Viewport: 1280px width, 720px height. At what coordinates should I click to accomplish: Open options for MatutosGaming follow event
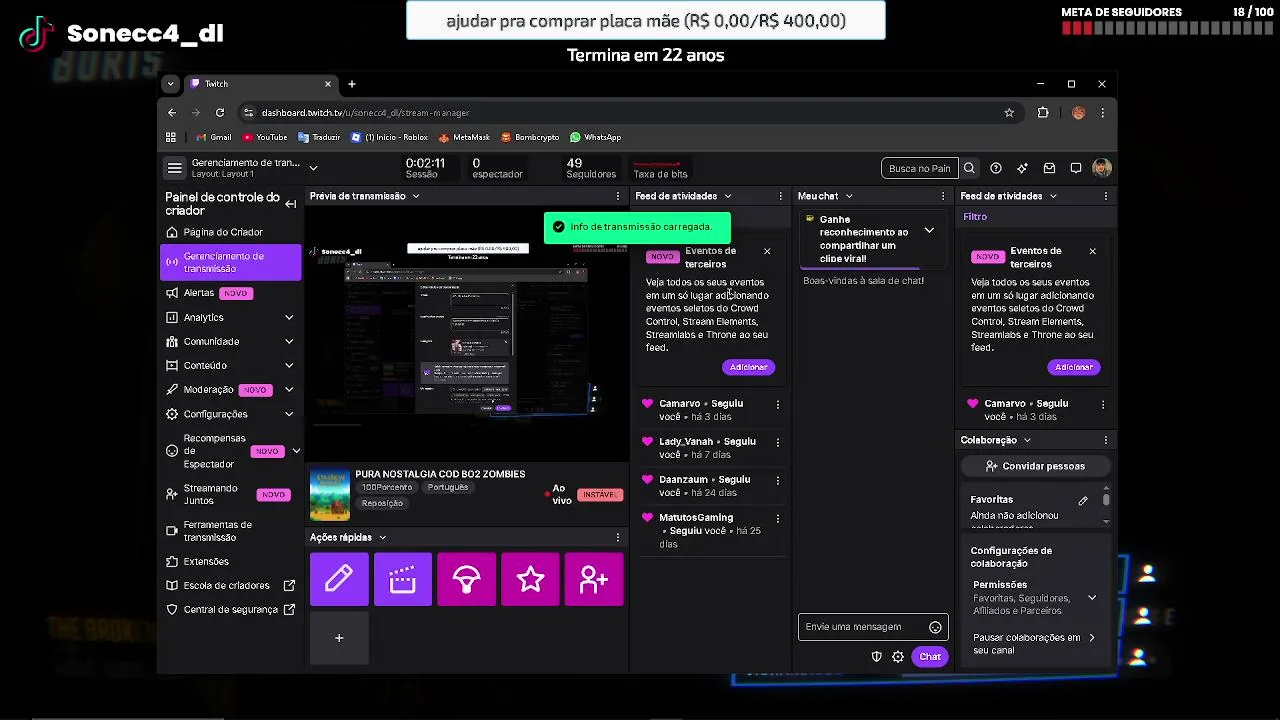point(778,519)
